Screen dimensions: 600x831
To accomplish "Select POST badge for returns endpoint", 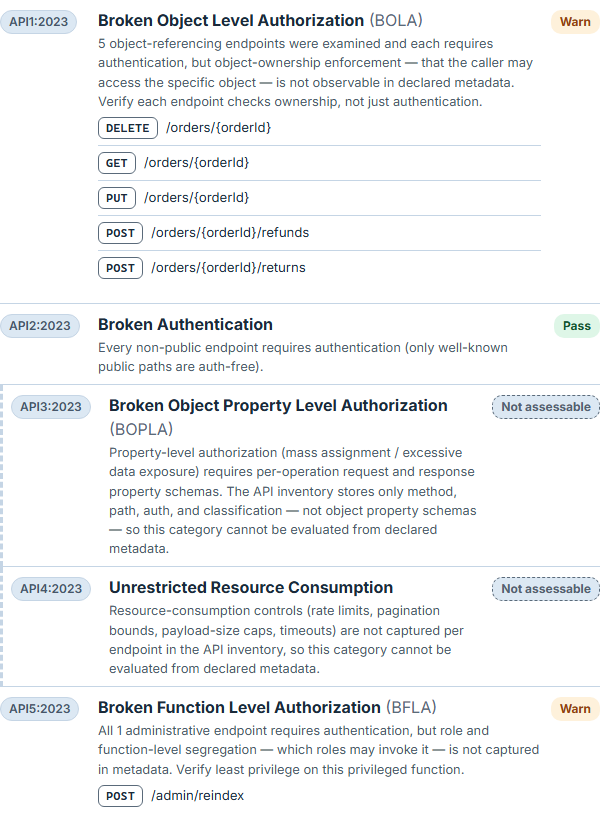I will tap(120, 268).
